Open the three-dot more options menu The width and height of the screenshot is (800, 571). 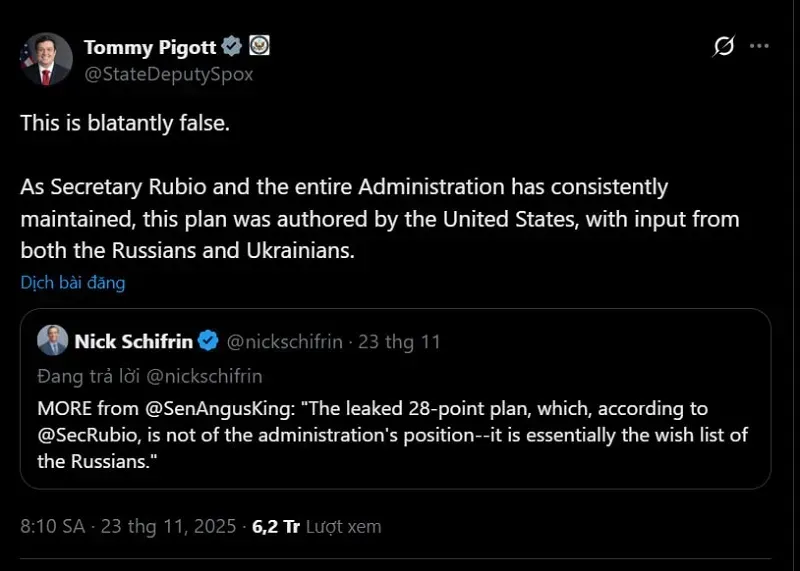(760, 46)
